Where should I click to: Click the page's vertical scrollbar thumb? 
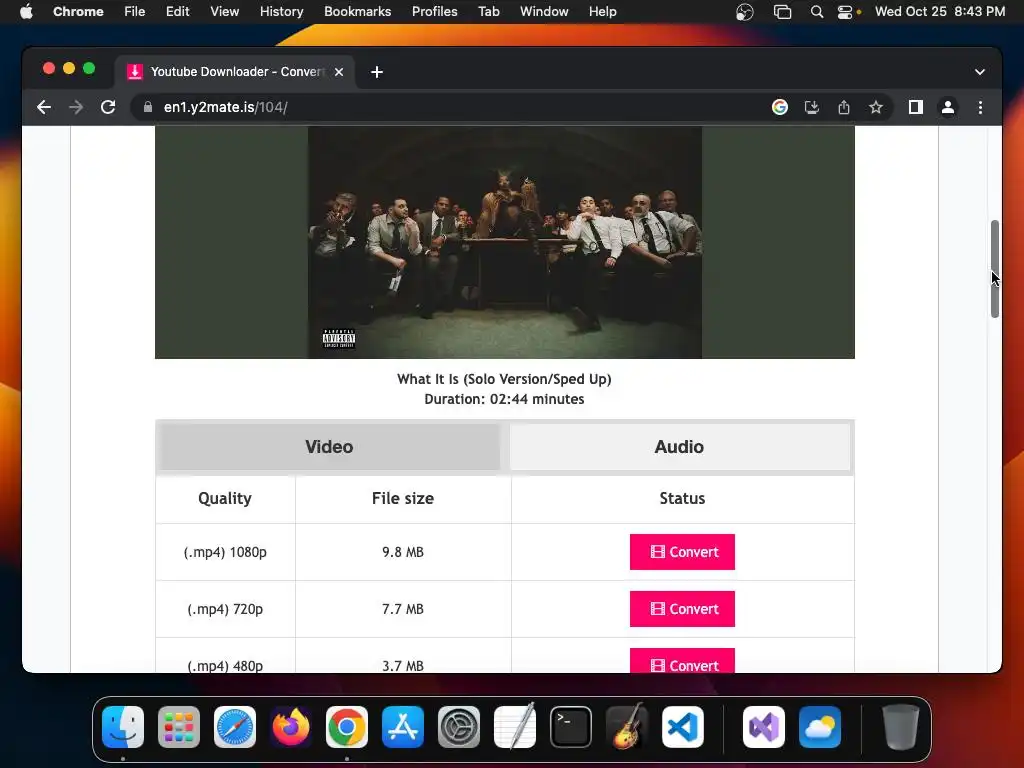pyautogui.click(x=995, y=269)
